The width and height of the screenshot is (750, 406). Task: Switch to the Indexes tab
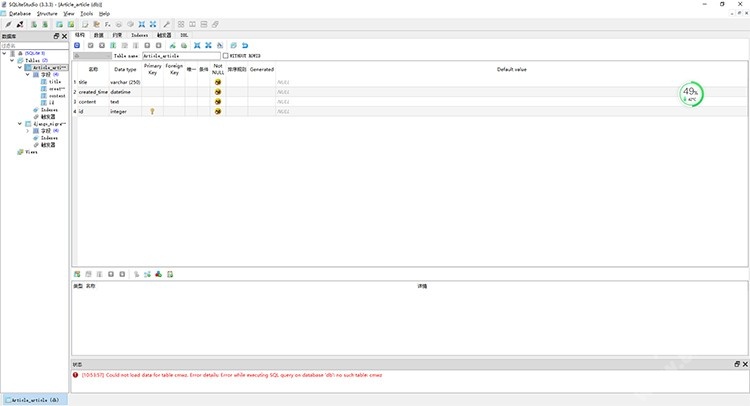click(x=140, y=35)
